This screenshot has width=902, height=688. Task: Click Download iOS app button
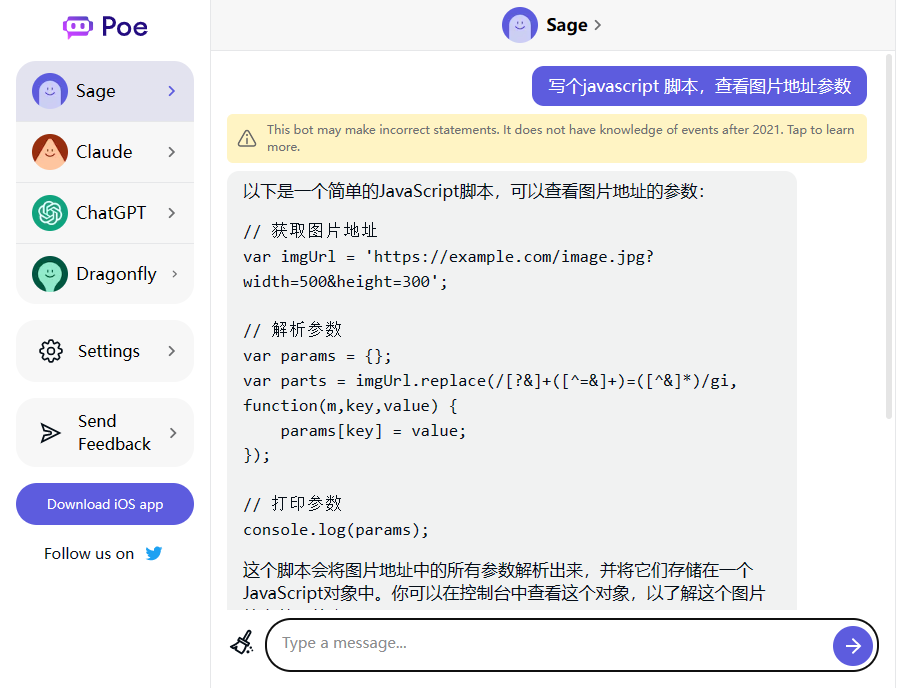105,504
